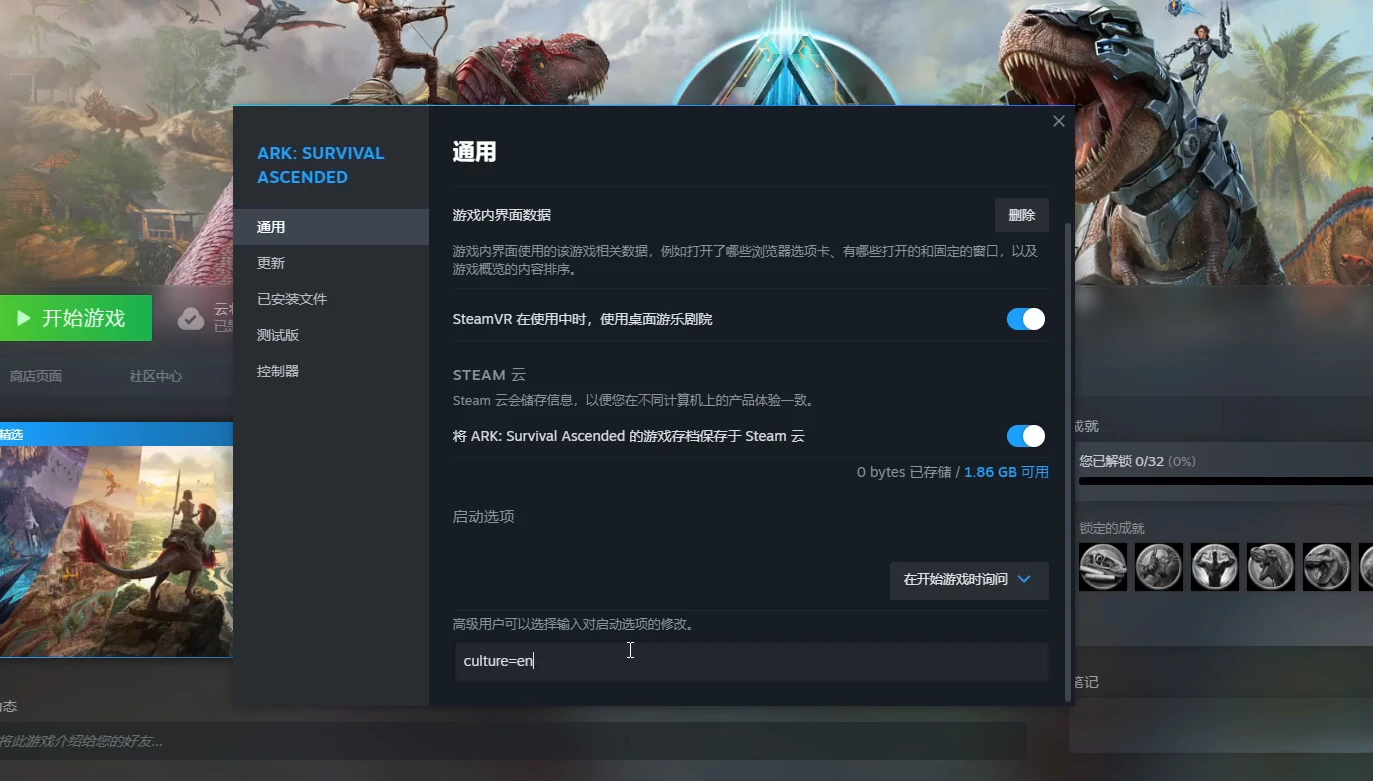Close the ARK properties dialog

tap(1058, 121)
